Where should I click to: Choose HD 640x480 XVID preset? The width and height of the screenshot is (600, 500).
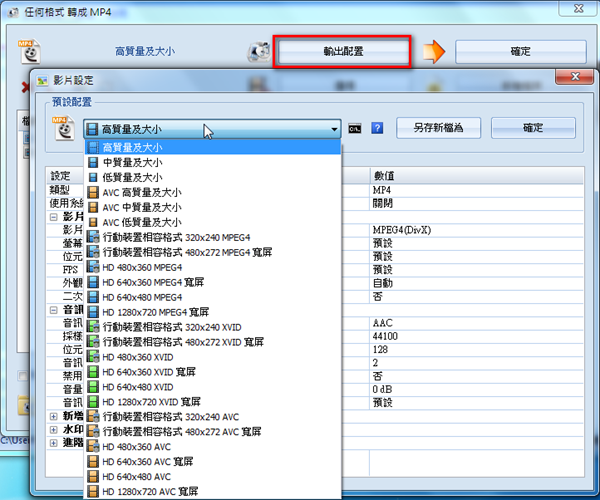pyautogui.click(x=212, y=387)
